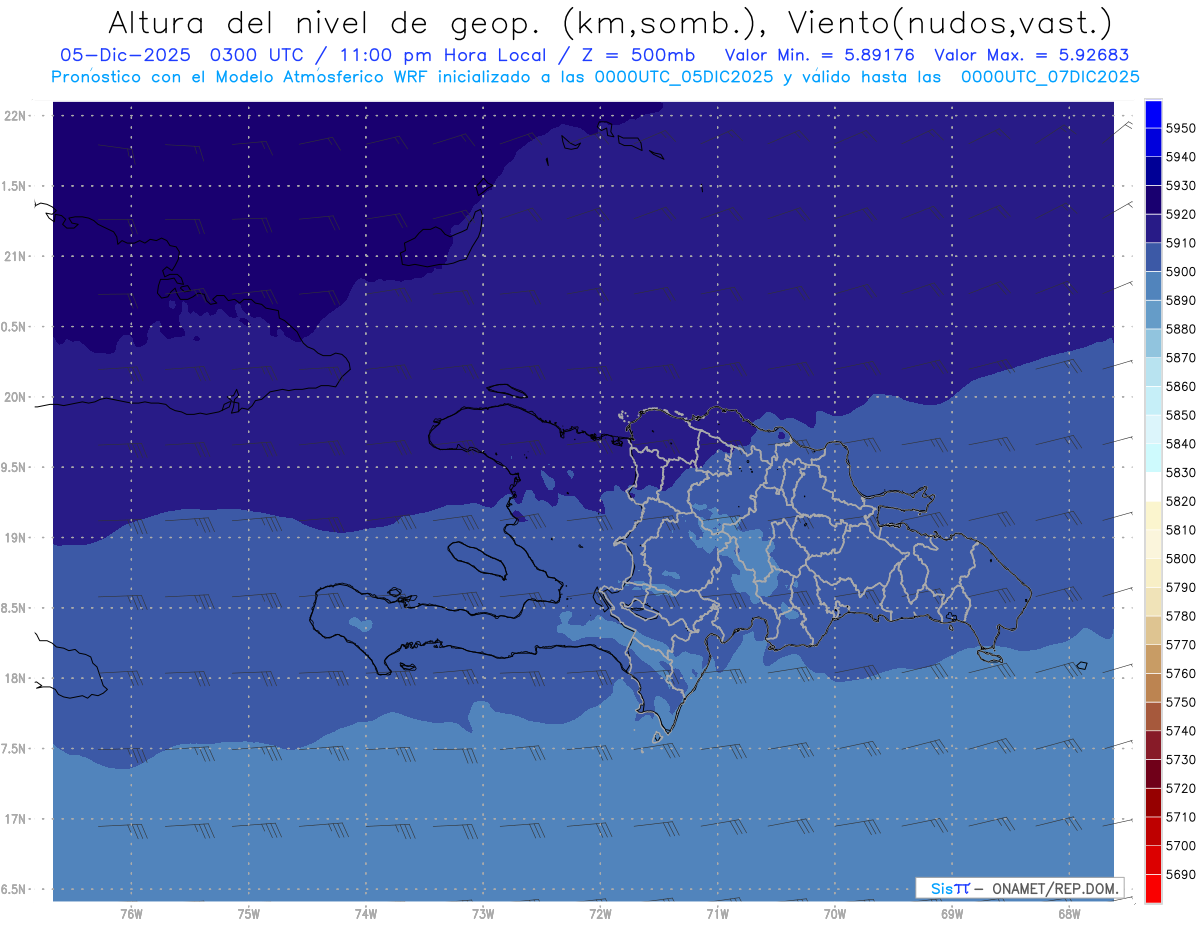
Task: Click the '0.5N' latitude label
Action: tap(15, 327)
